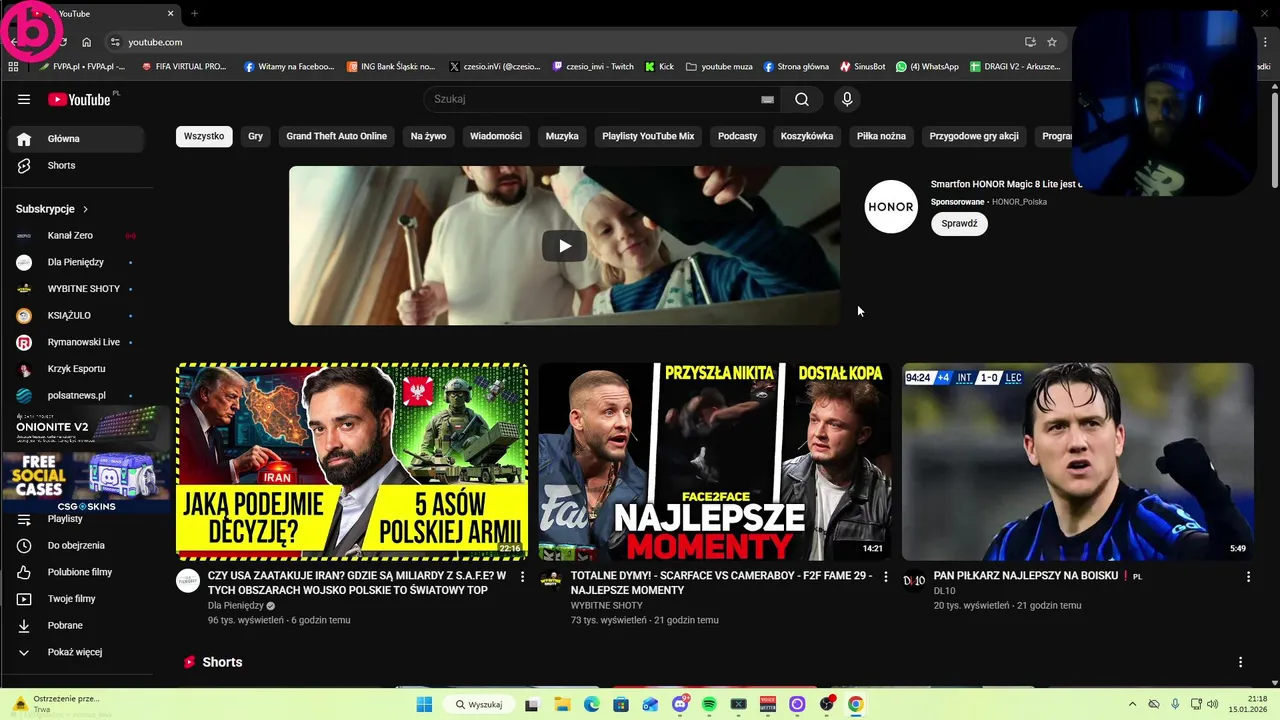The width and height of the screenshot is (1280, 720).
Task: Select the Na żywo chip
Action: [x=428, y=136]
